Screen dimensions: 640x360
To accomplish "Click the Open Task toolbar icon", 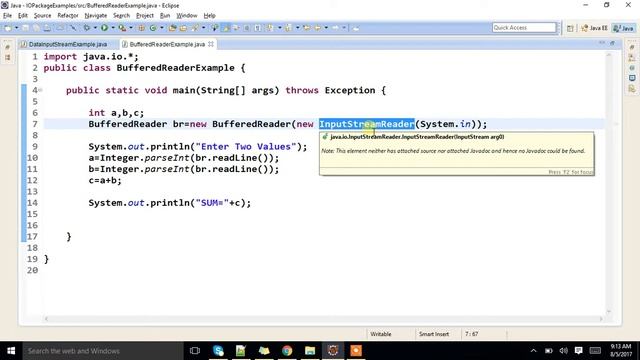I will (183, 28).
